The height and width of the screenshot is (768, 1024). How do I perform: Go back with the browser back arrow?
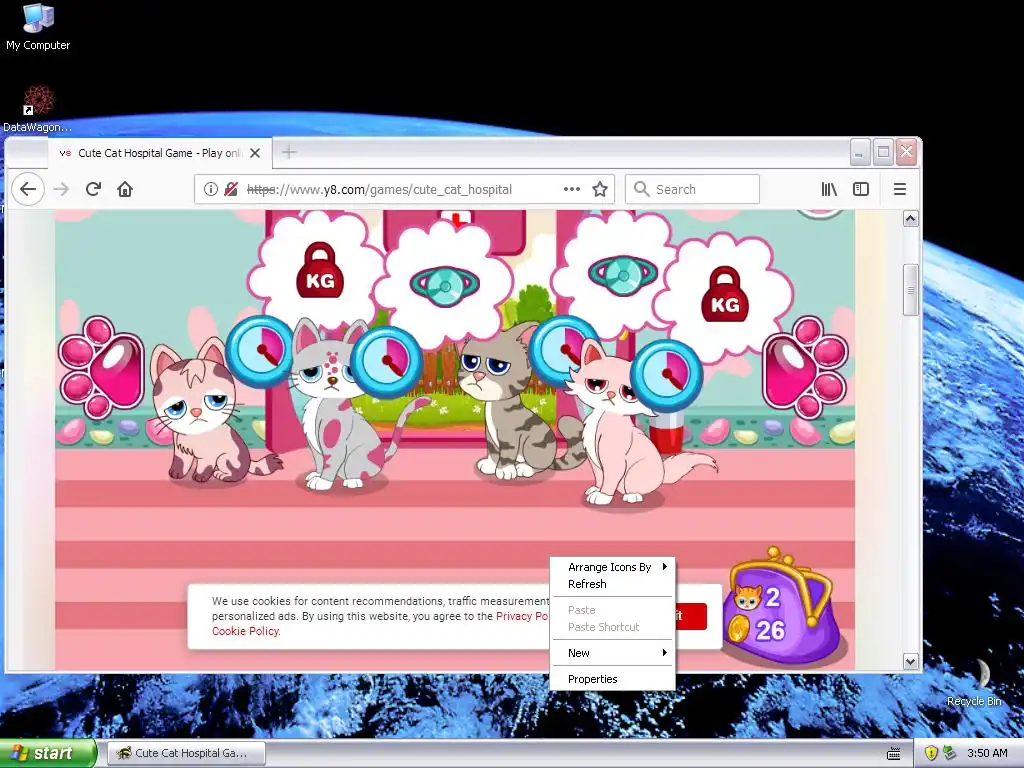click(27, 189)
